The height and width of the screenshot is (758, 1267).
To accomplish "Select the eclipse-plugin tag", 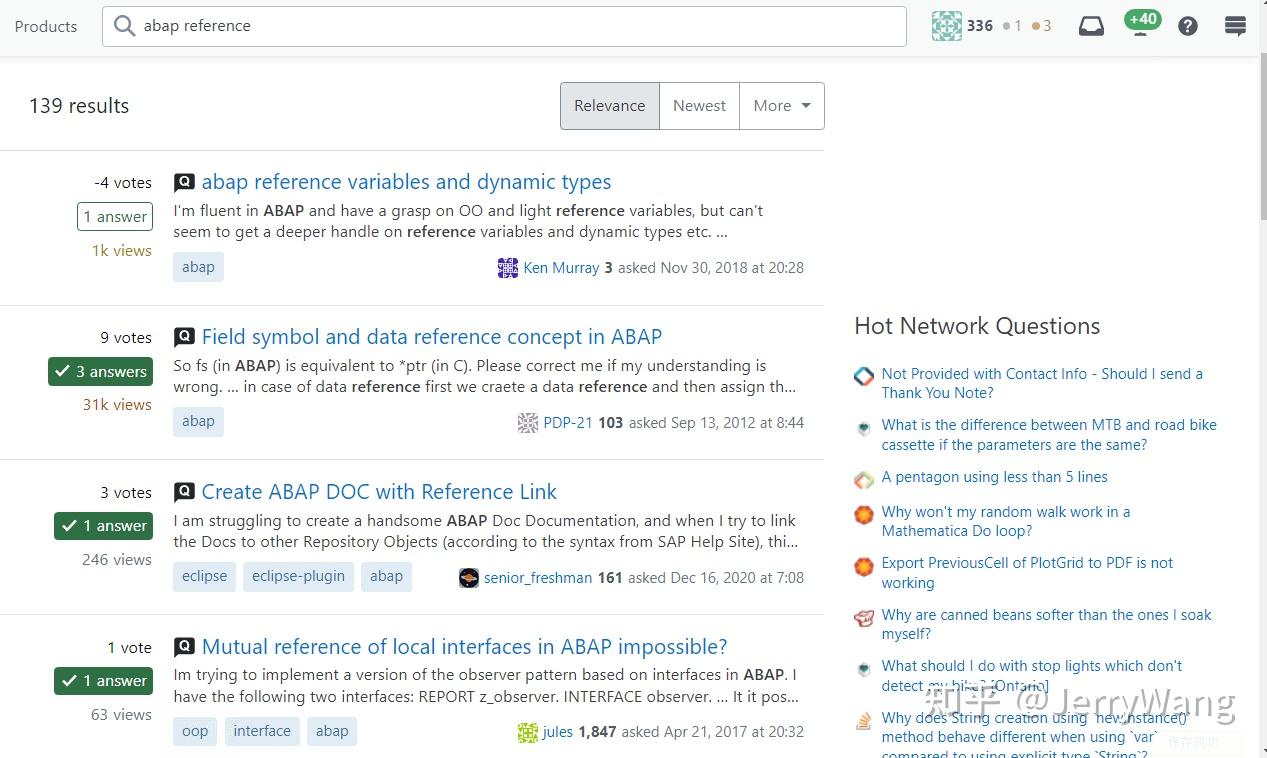I will (298, 576).
